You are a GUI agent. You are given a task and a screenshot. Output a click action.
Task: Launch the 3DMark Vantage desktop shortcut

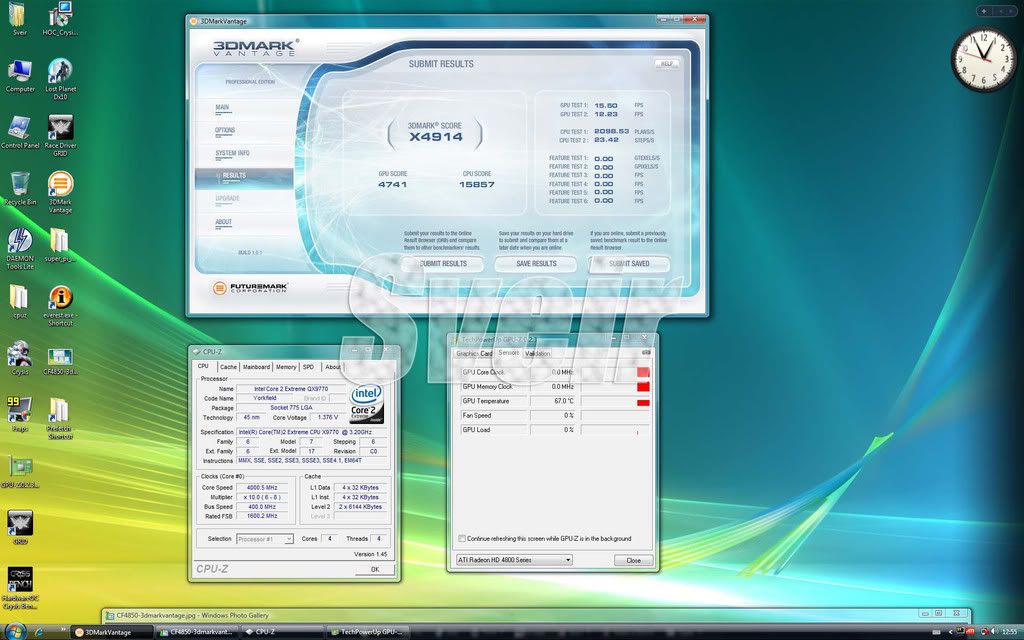tap(60, 185)
